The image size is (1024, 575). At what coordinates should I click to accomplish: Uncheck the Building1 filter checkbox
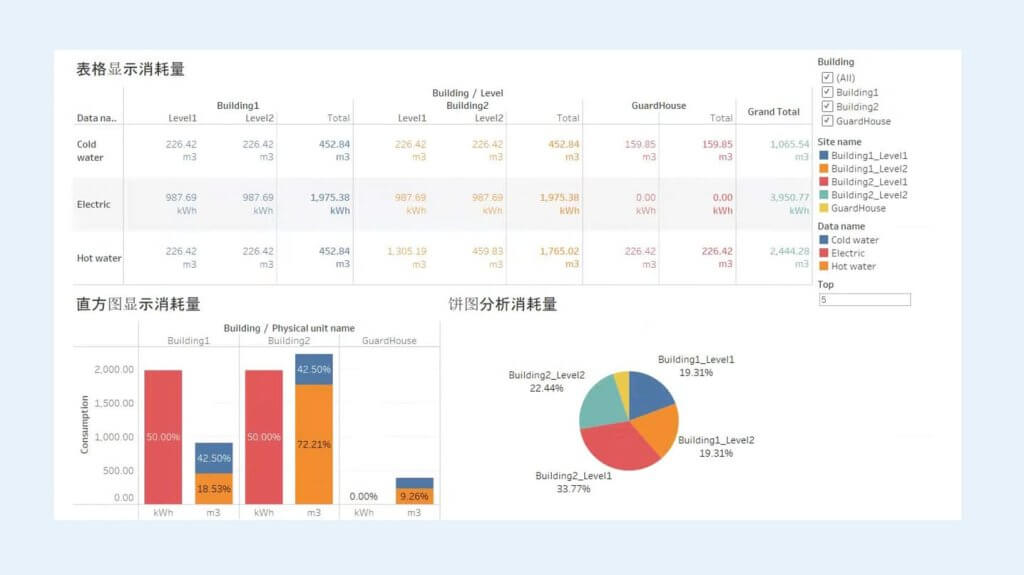coord(827,92)
